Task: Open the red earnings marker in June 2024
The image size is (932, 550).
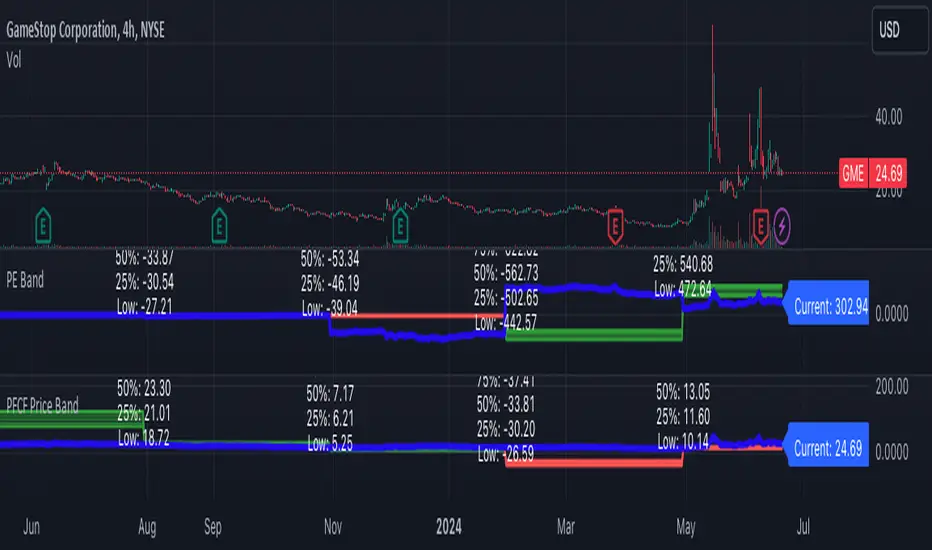Action: click(760, 226)
